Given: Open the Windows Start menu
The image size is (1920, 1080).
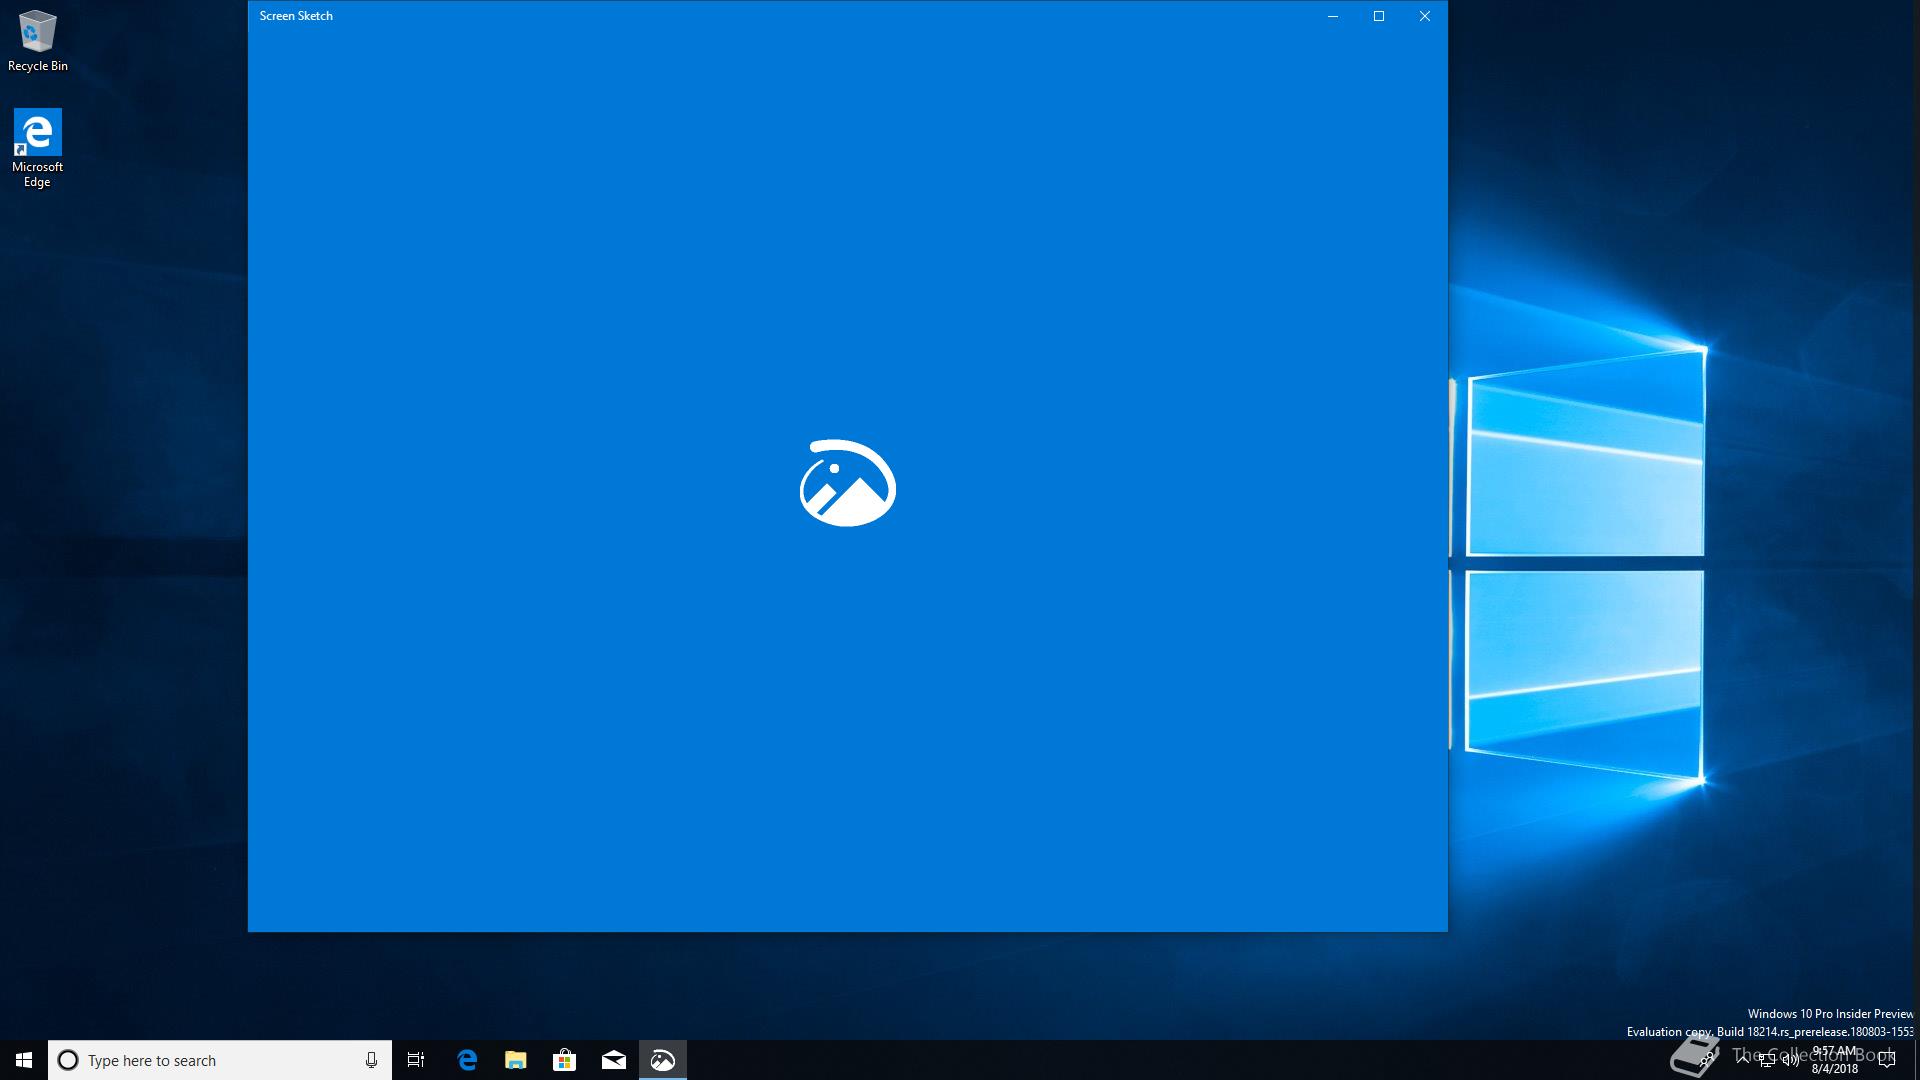Looking at the screenshot, I should 24,1060.
